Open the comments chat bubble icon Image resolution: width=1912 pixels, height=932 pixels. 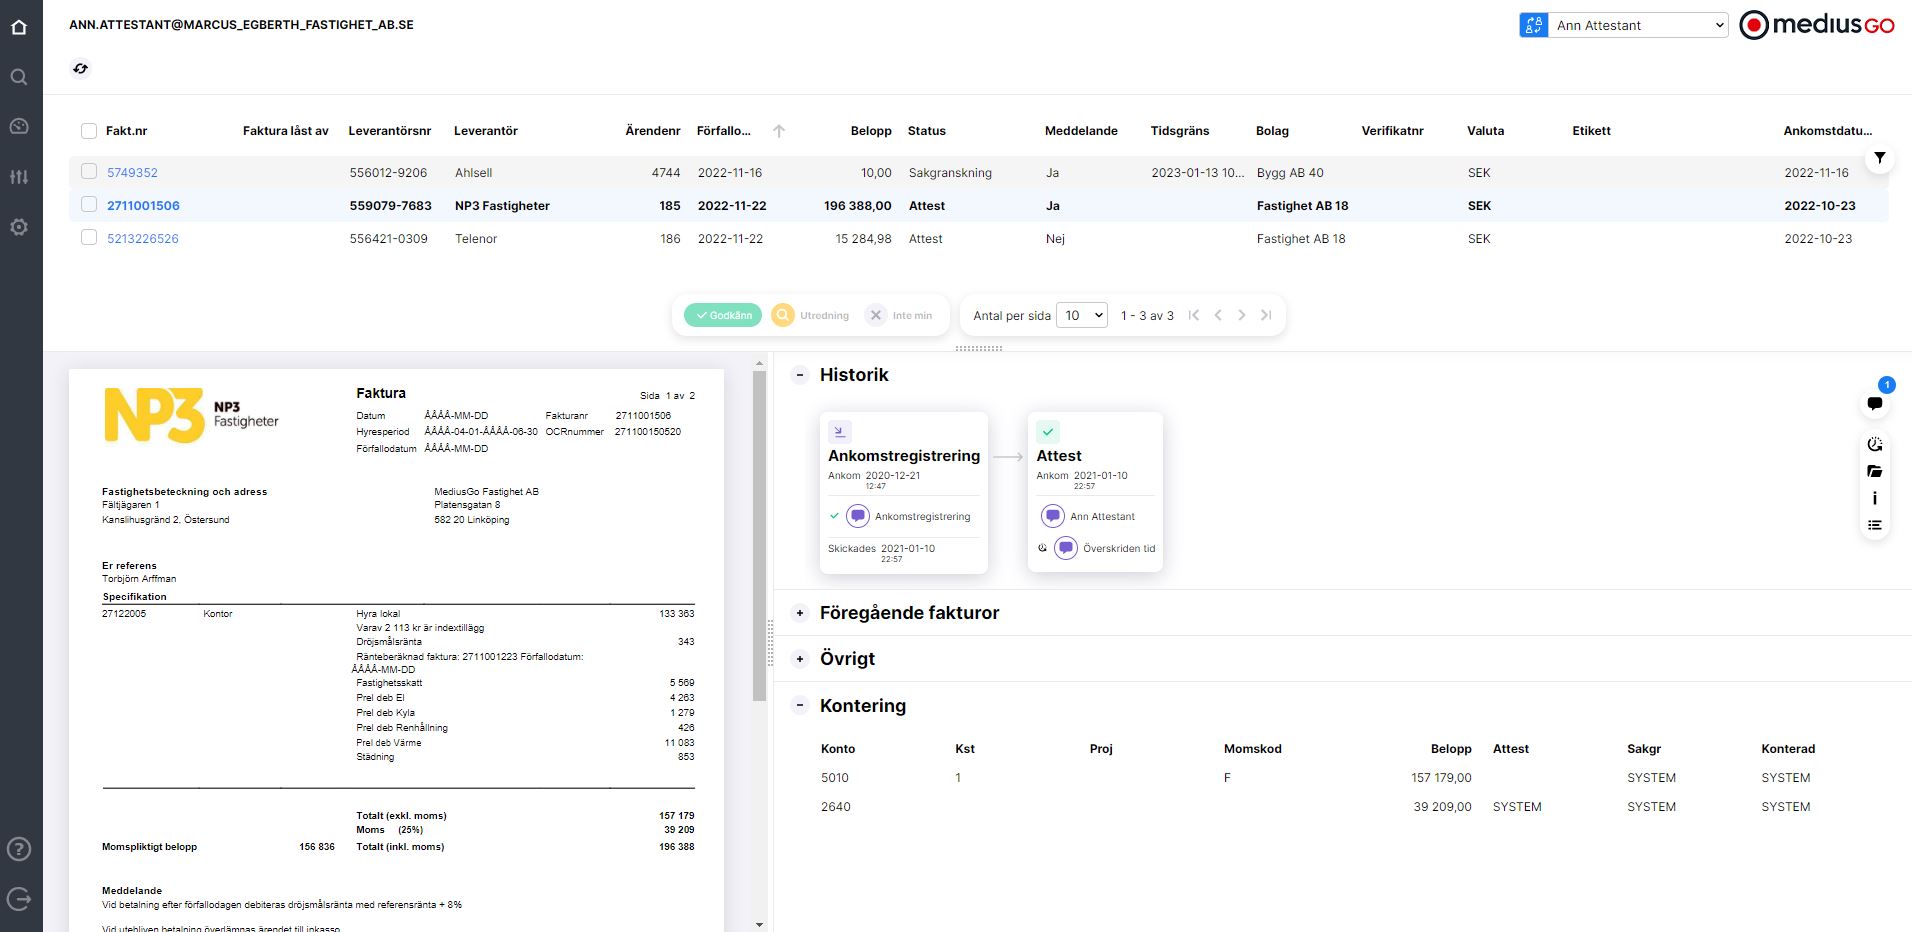[1875, 404]
